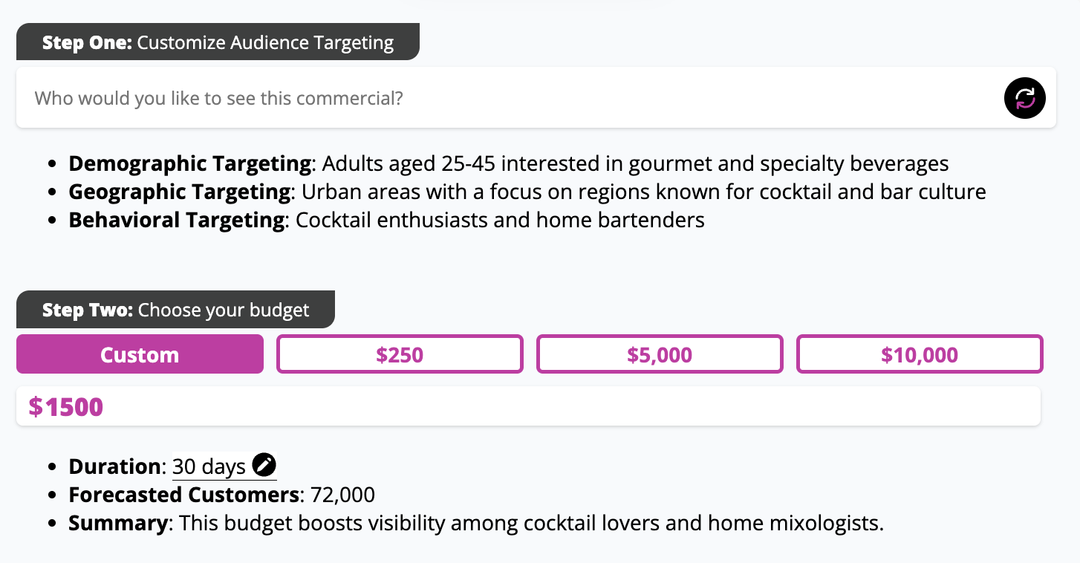Click the 'Cocktail enthusiasts and home bartenders' text
This screenshot has height=563, width=1080.
pyautogui.click(x=500, y=220)
